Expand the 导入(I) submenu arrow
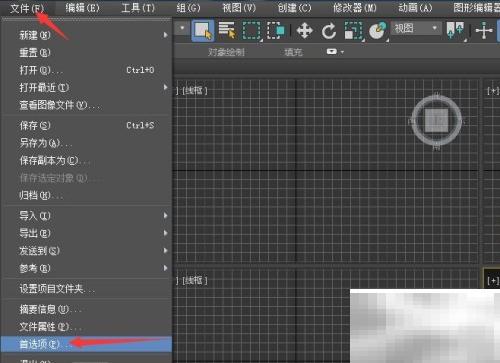This screenshot has height=363, width=500. (x=165, y=216)
